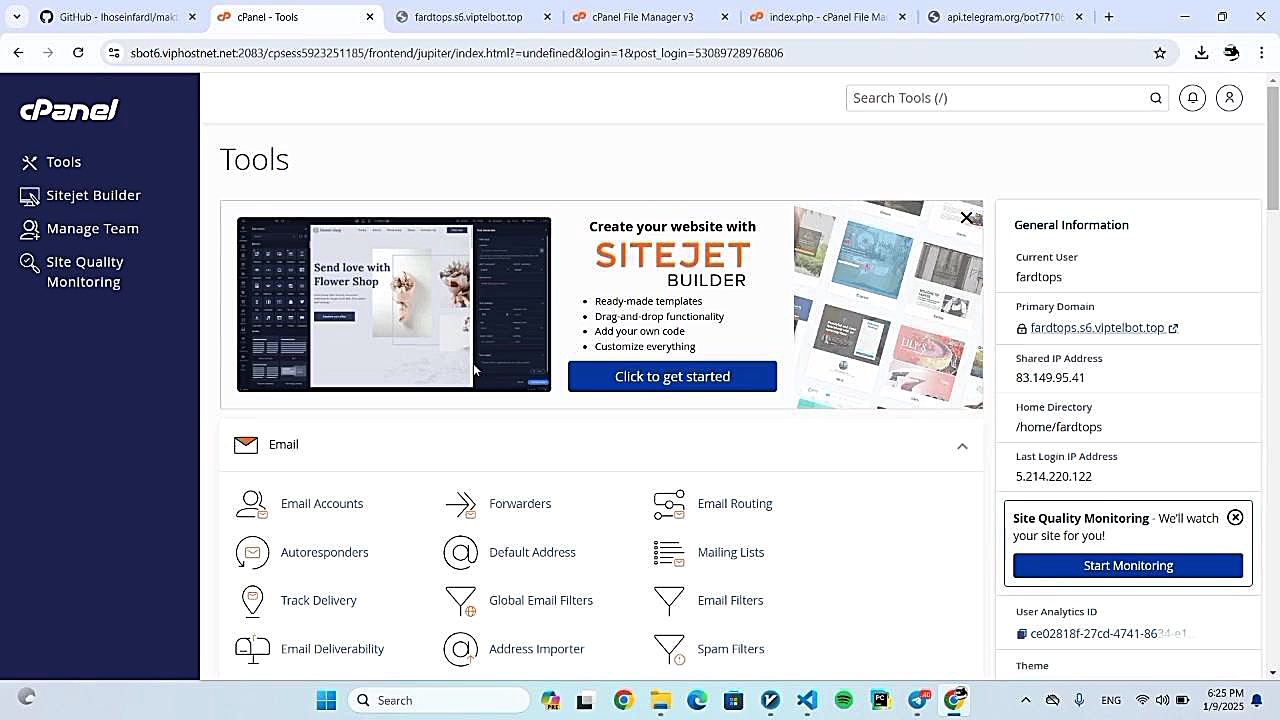Close the Sitejet Builder banner
The image size is (1280, 720).
point(966,217)
